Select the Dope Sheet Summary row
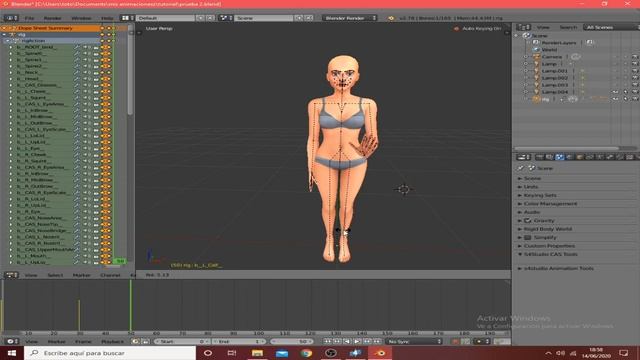Image resolution: width=640 pixels, height=360 pixels. pyautogui.click(x=51, y=28)
